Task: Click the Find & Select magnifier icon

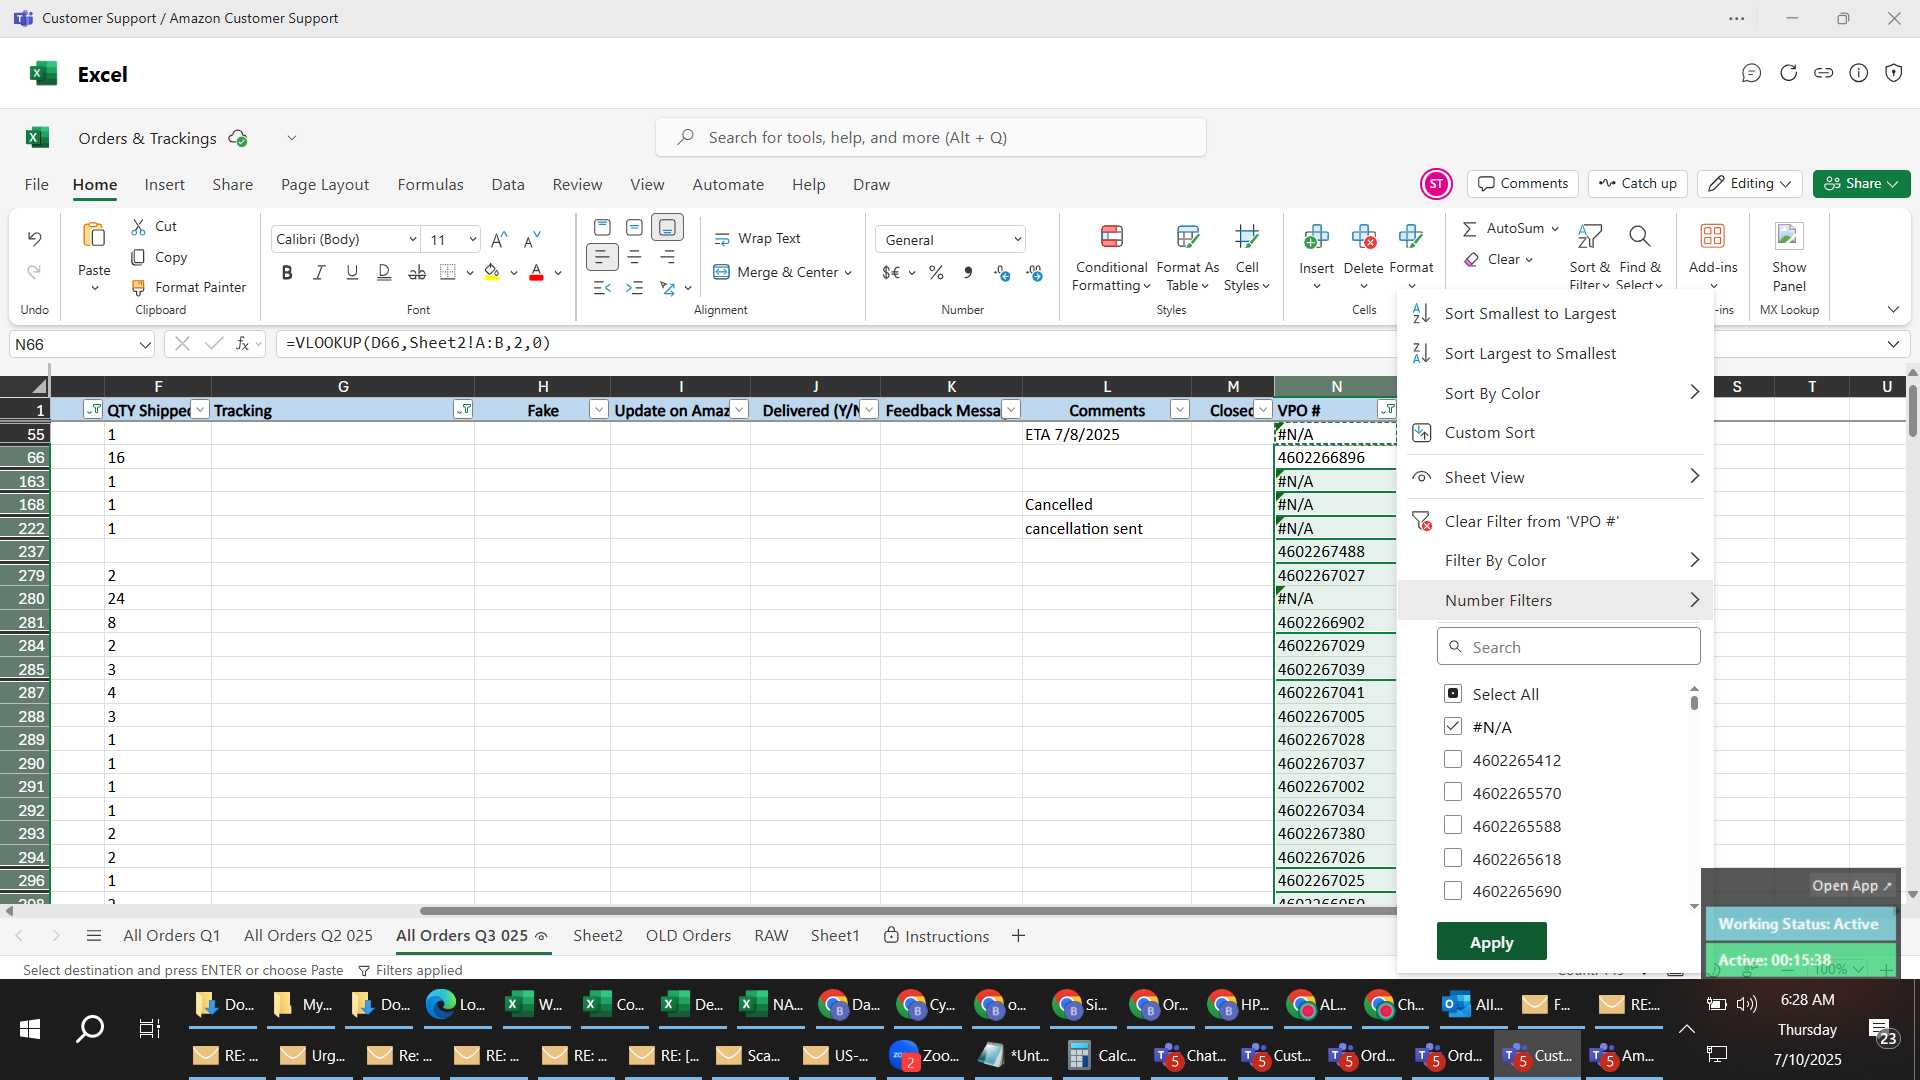Action: pyautogui.click(x=1639, y=236)
